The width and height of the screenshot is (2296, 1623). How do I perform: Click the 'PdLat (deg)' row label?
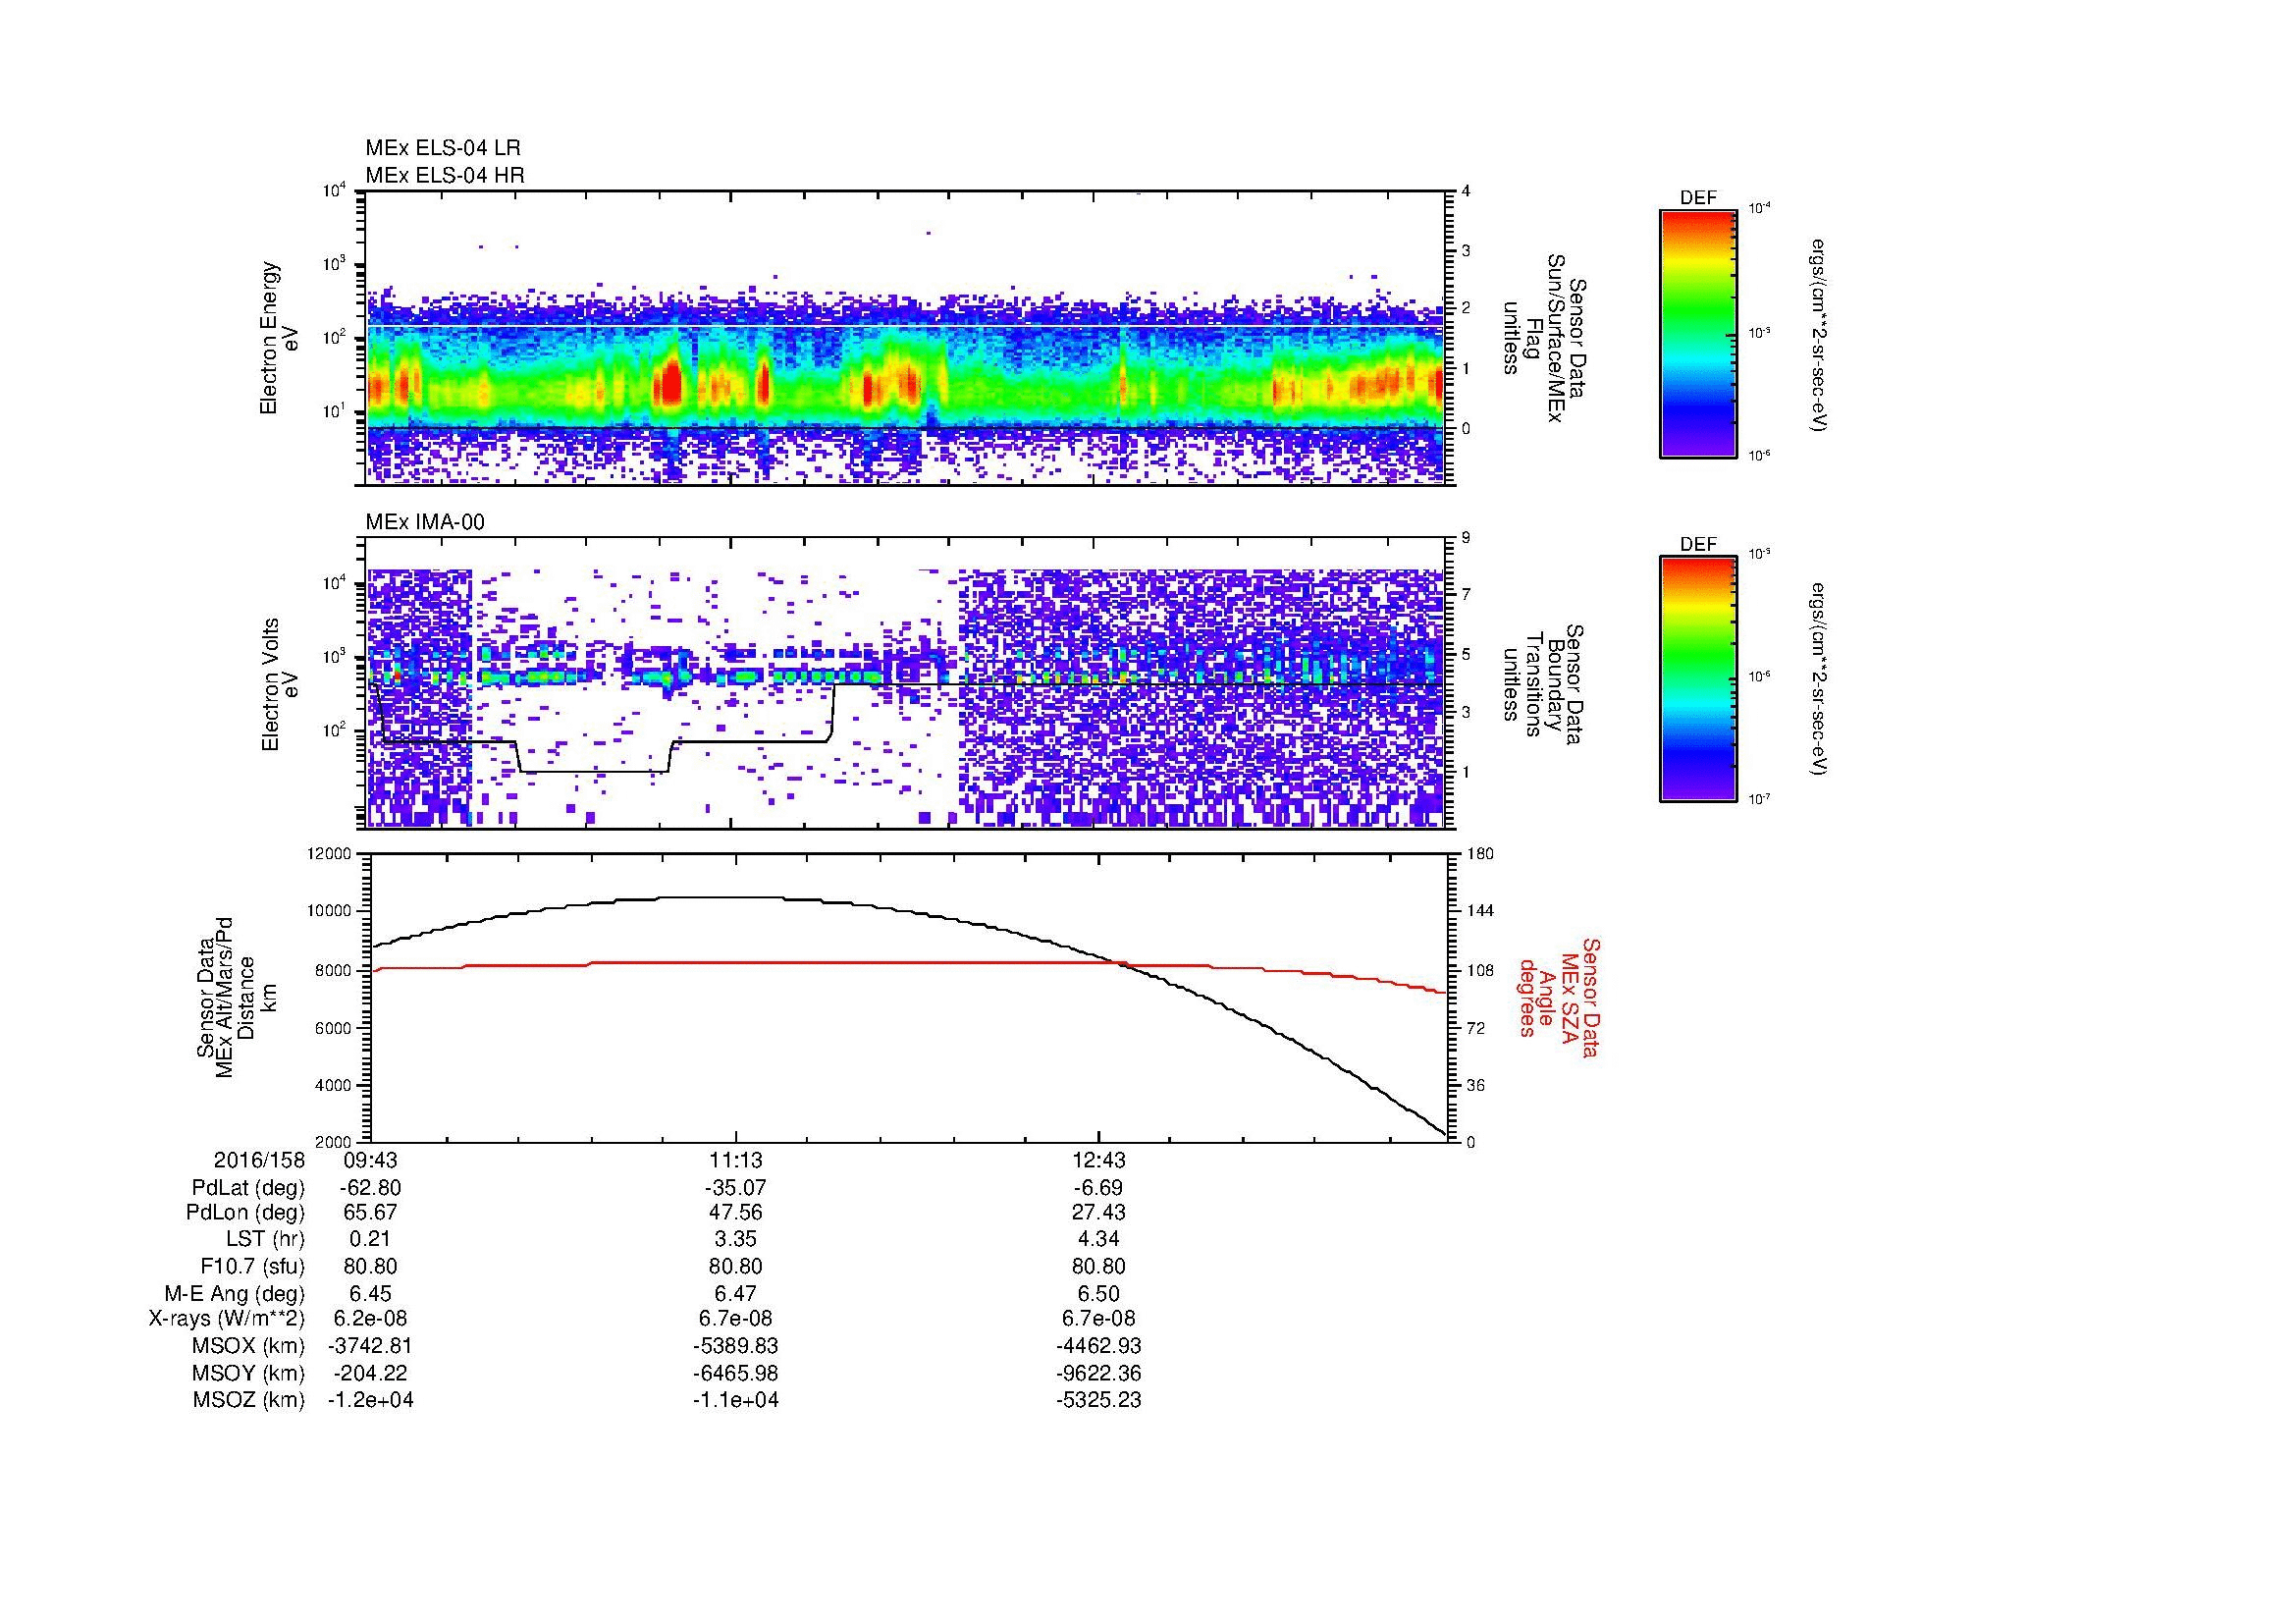248,1188
